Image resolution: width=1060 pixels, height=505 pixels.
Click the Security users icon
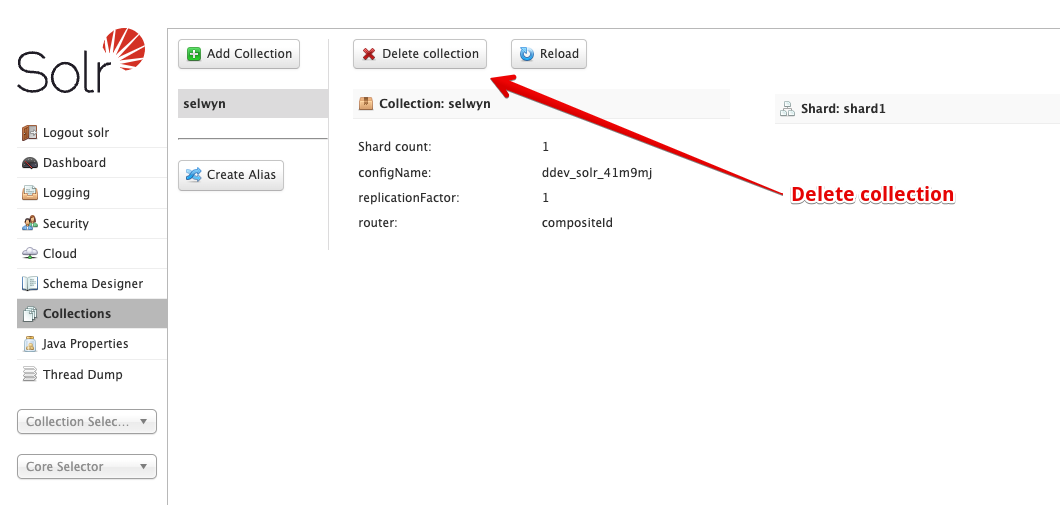pos(29,223)
